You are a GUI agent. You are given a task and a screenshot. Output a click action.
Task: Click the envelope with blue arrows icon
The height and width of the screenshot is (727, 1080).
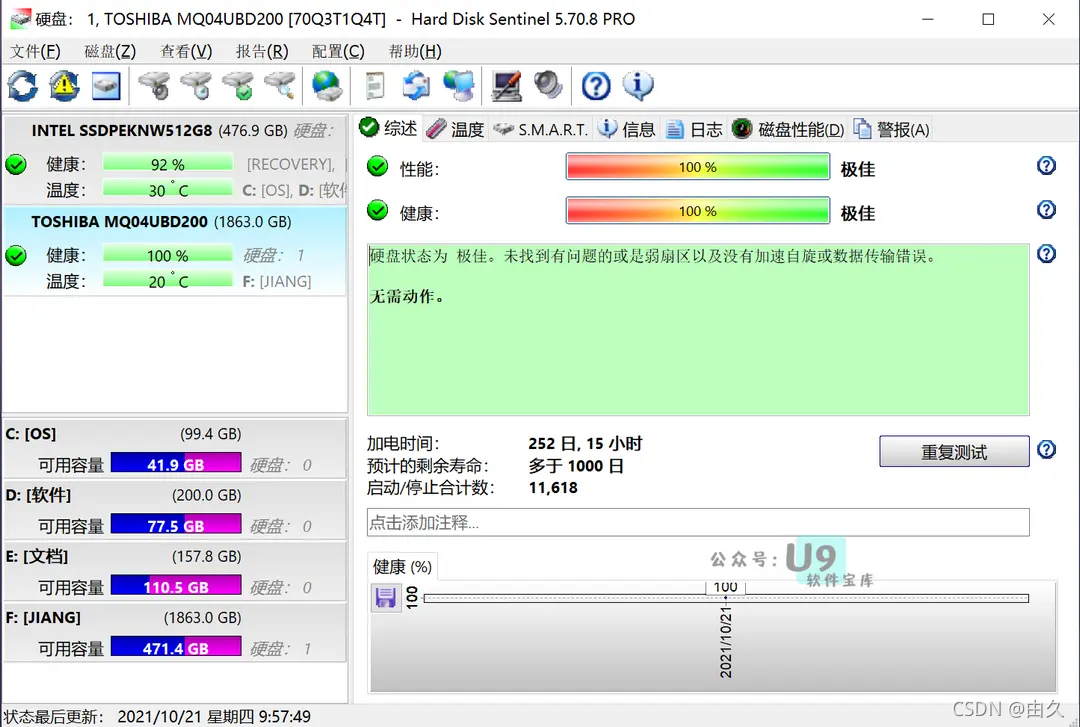416,86
